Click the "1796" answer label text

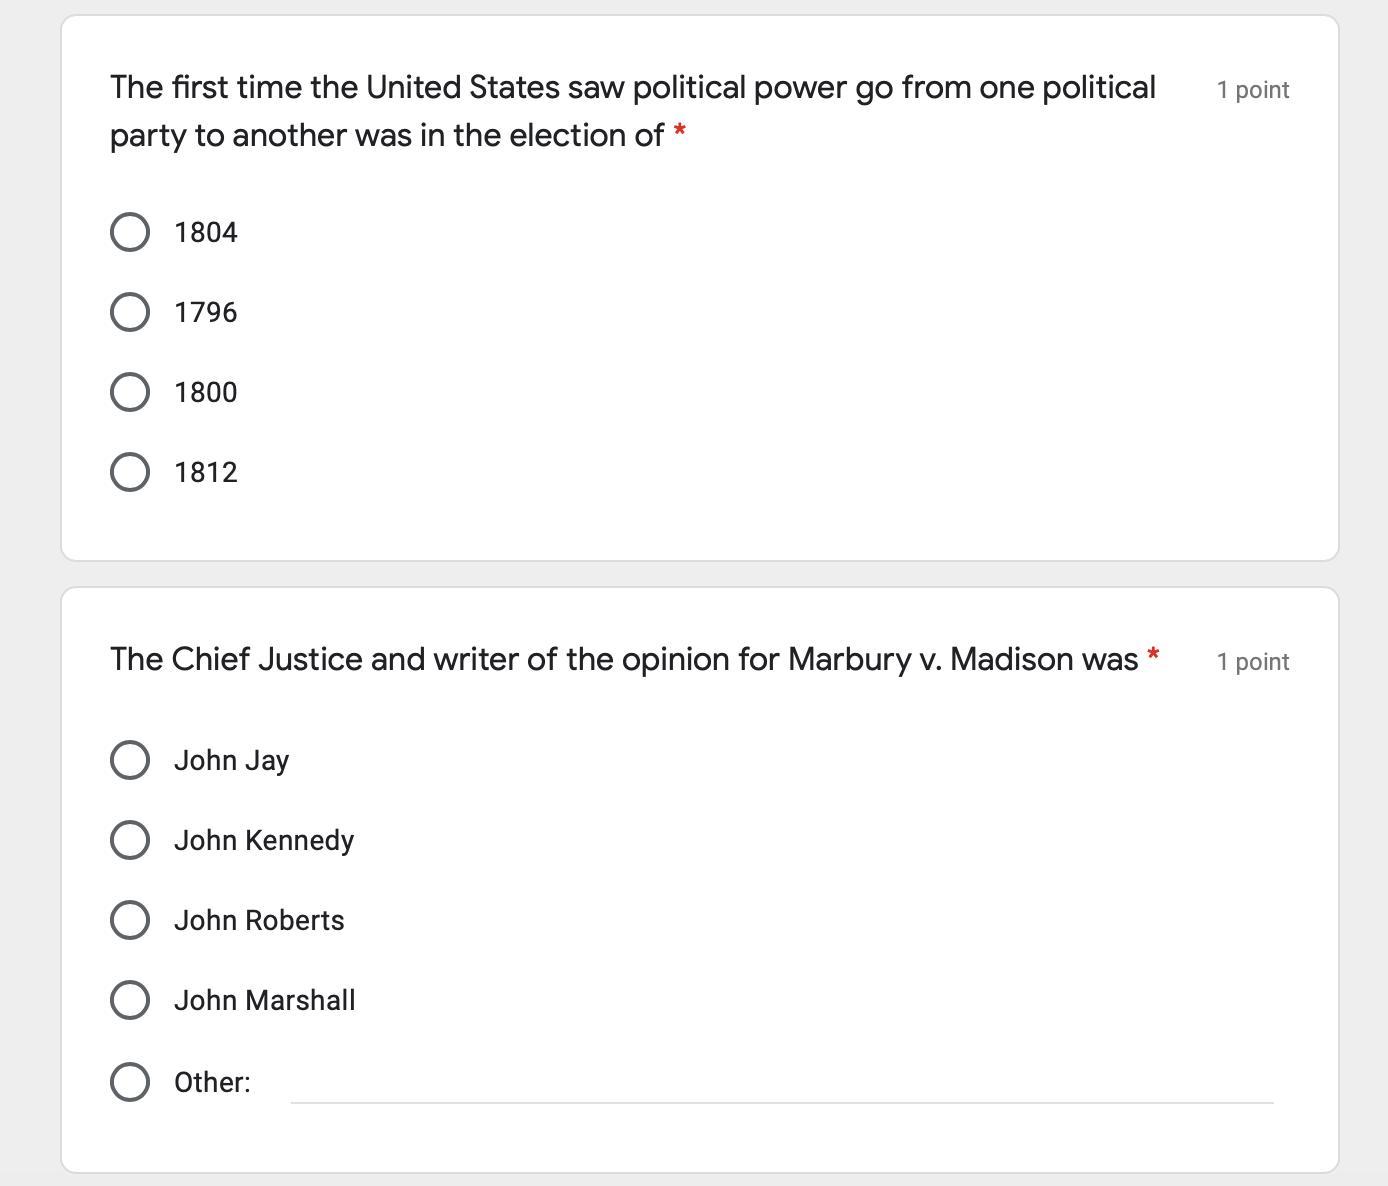[206, 312]
